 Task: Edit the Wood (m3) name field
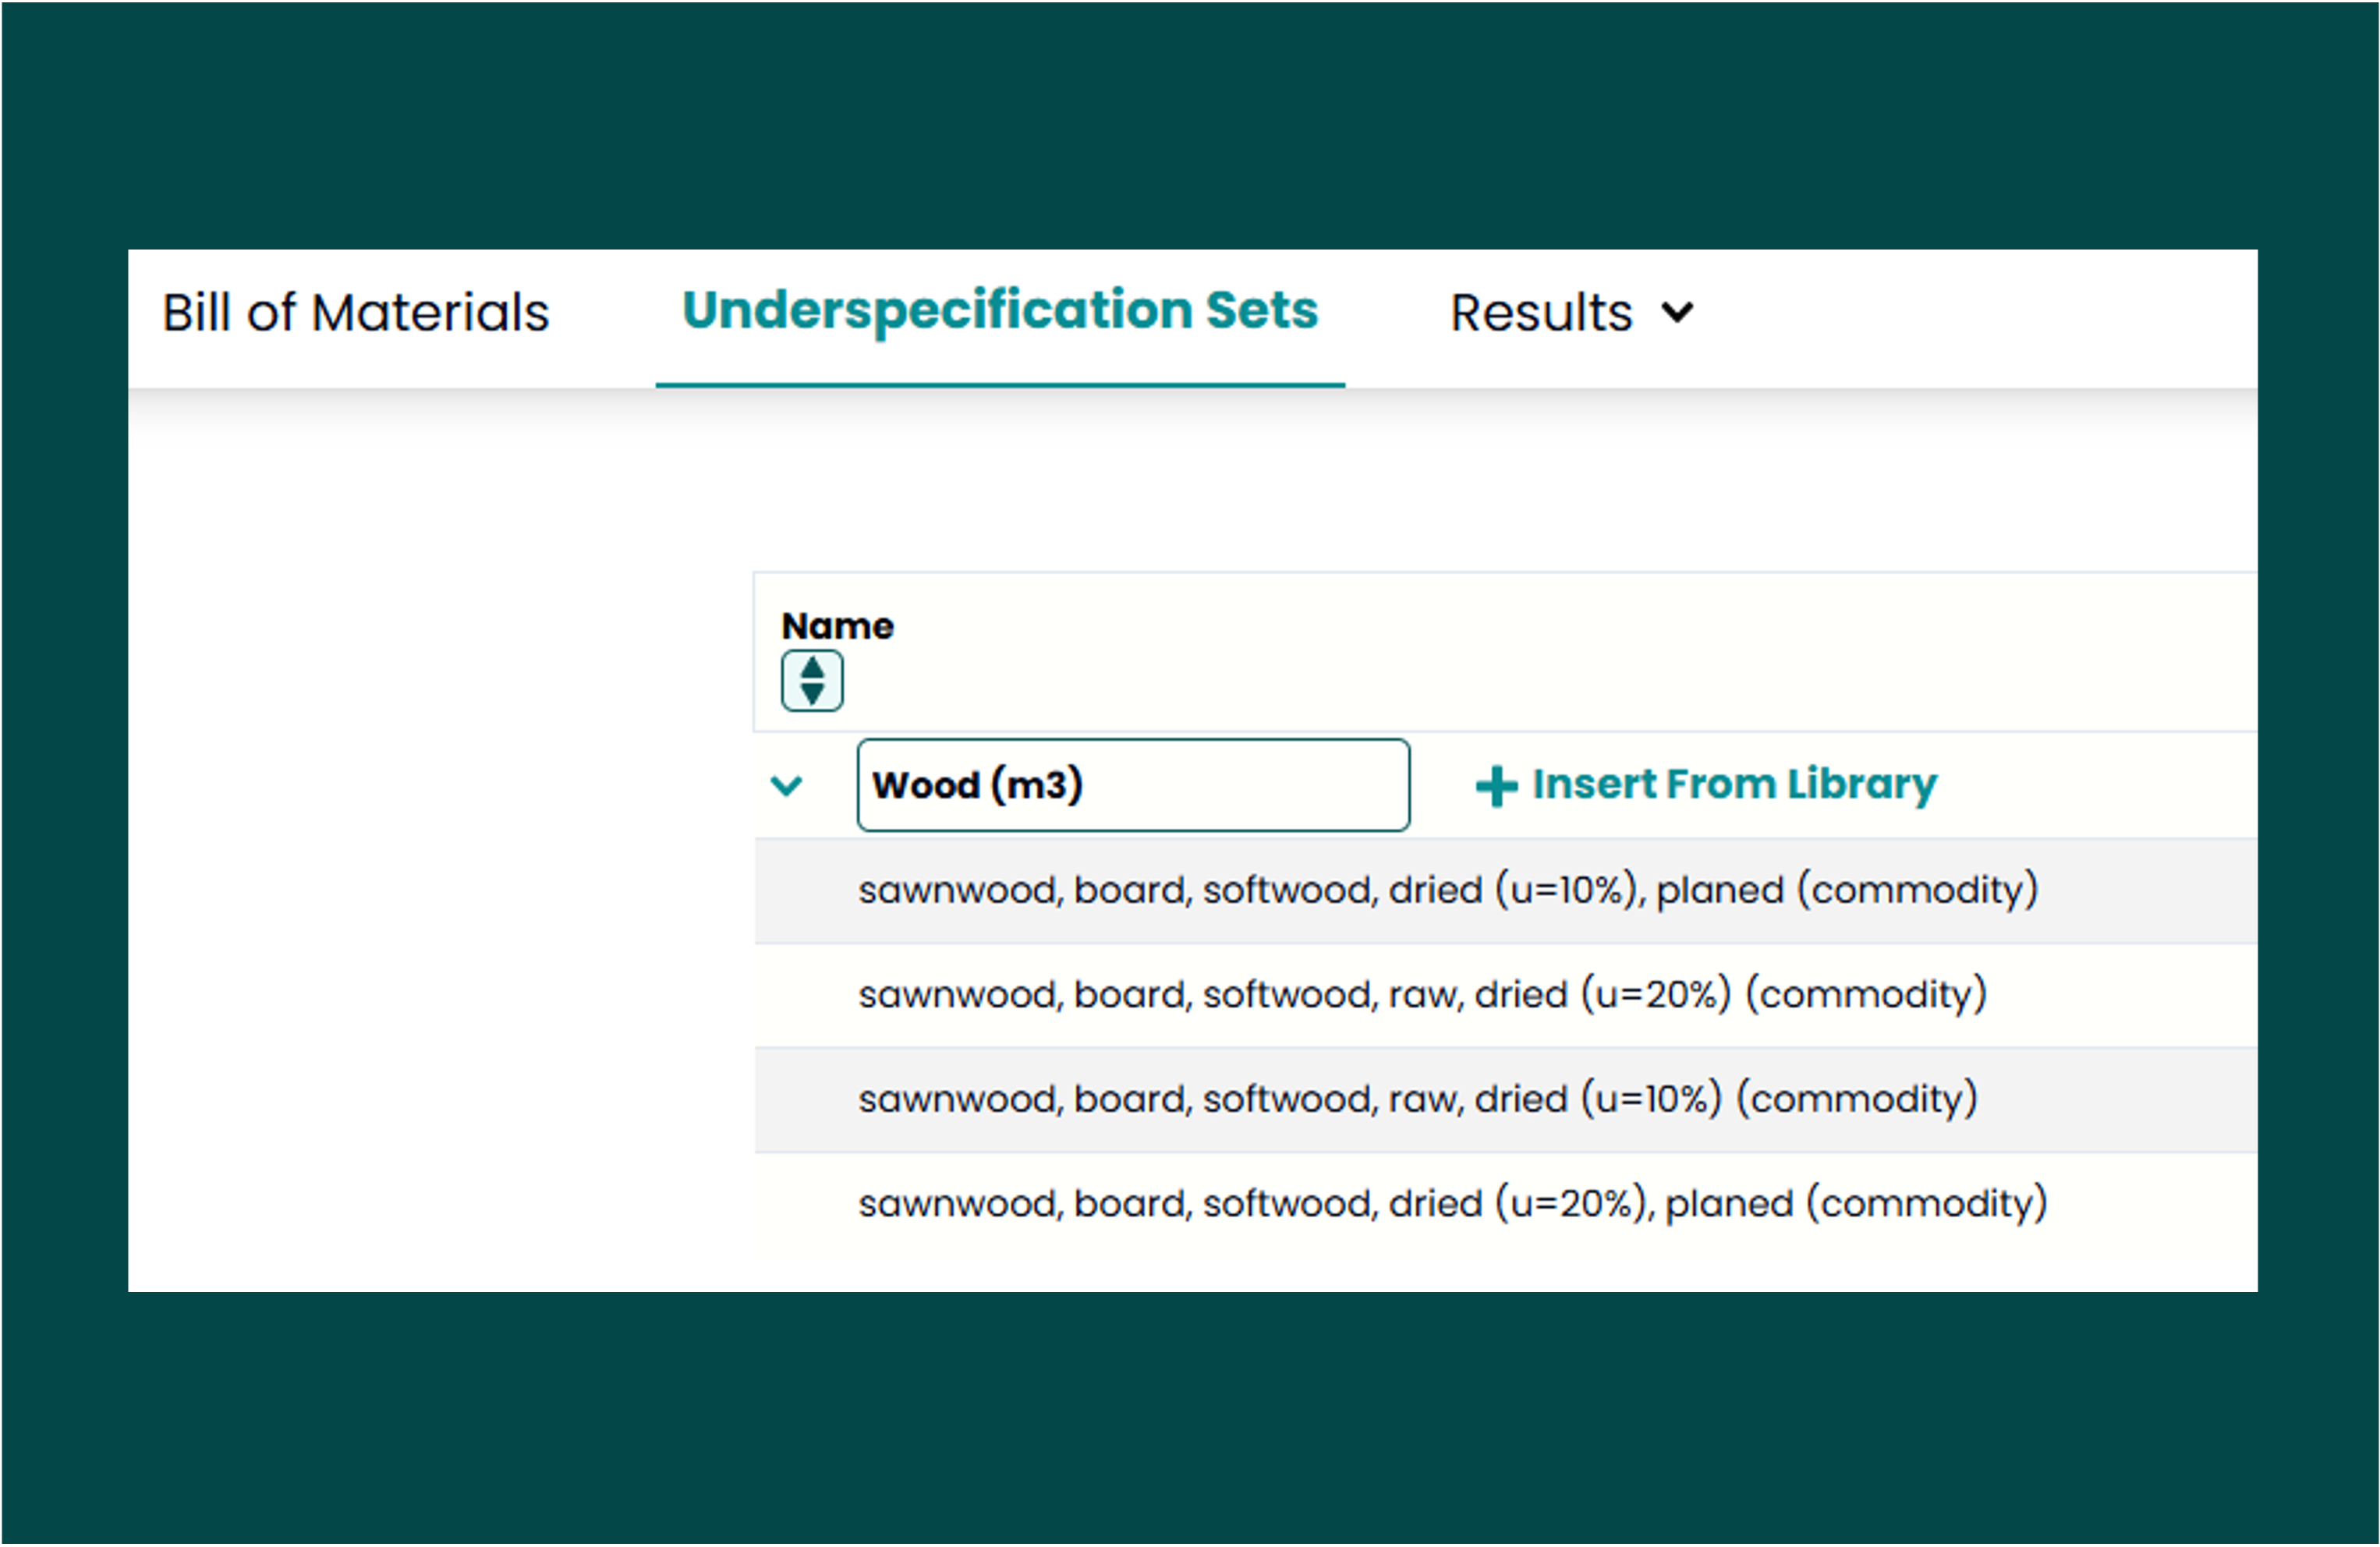tap(1133, 785)
